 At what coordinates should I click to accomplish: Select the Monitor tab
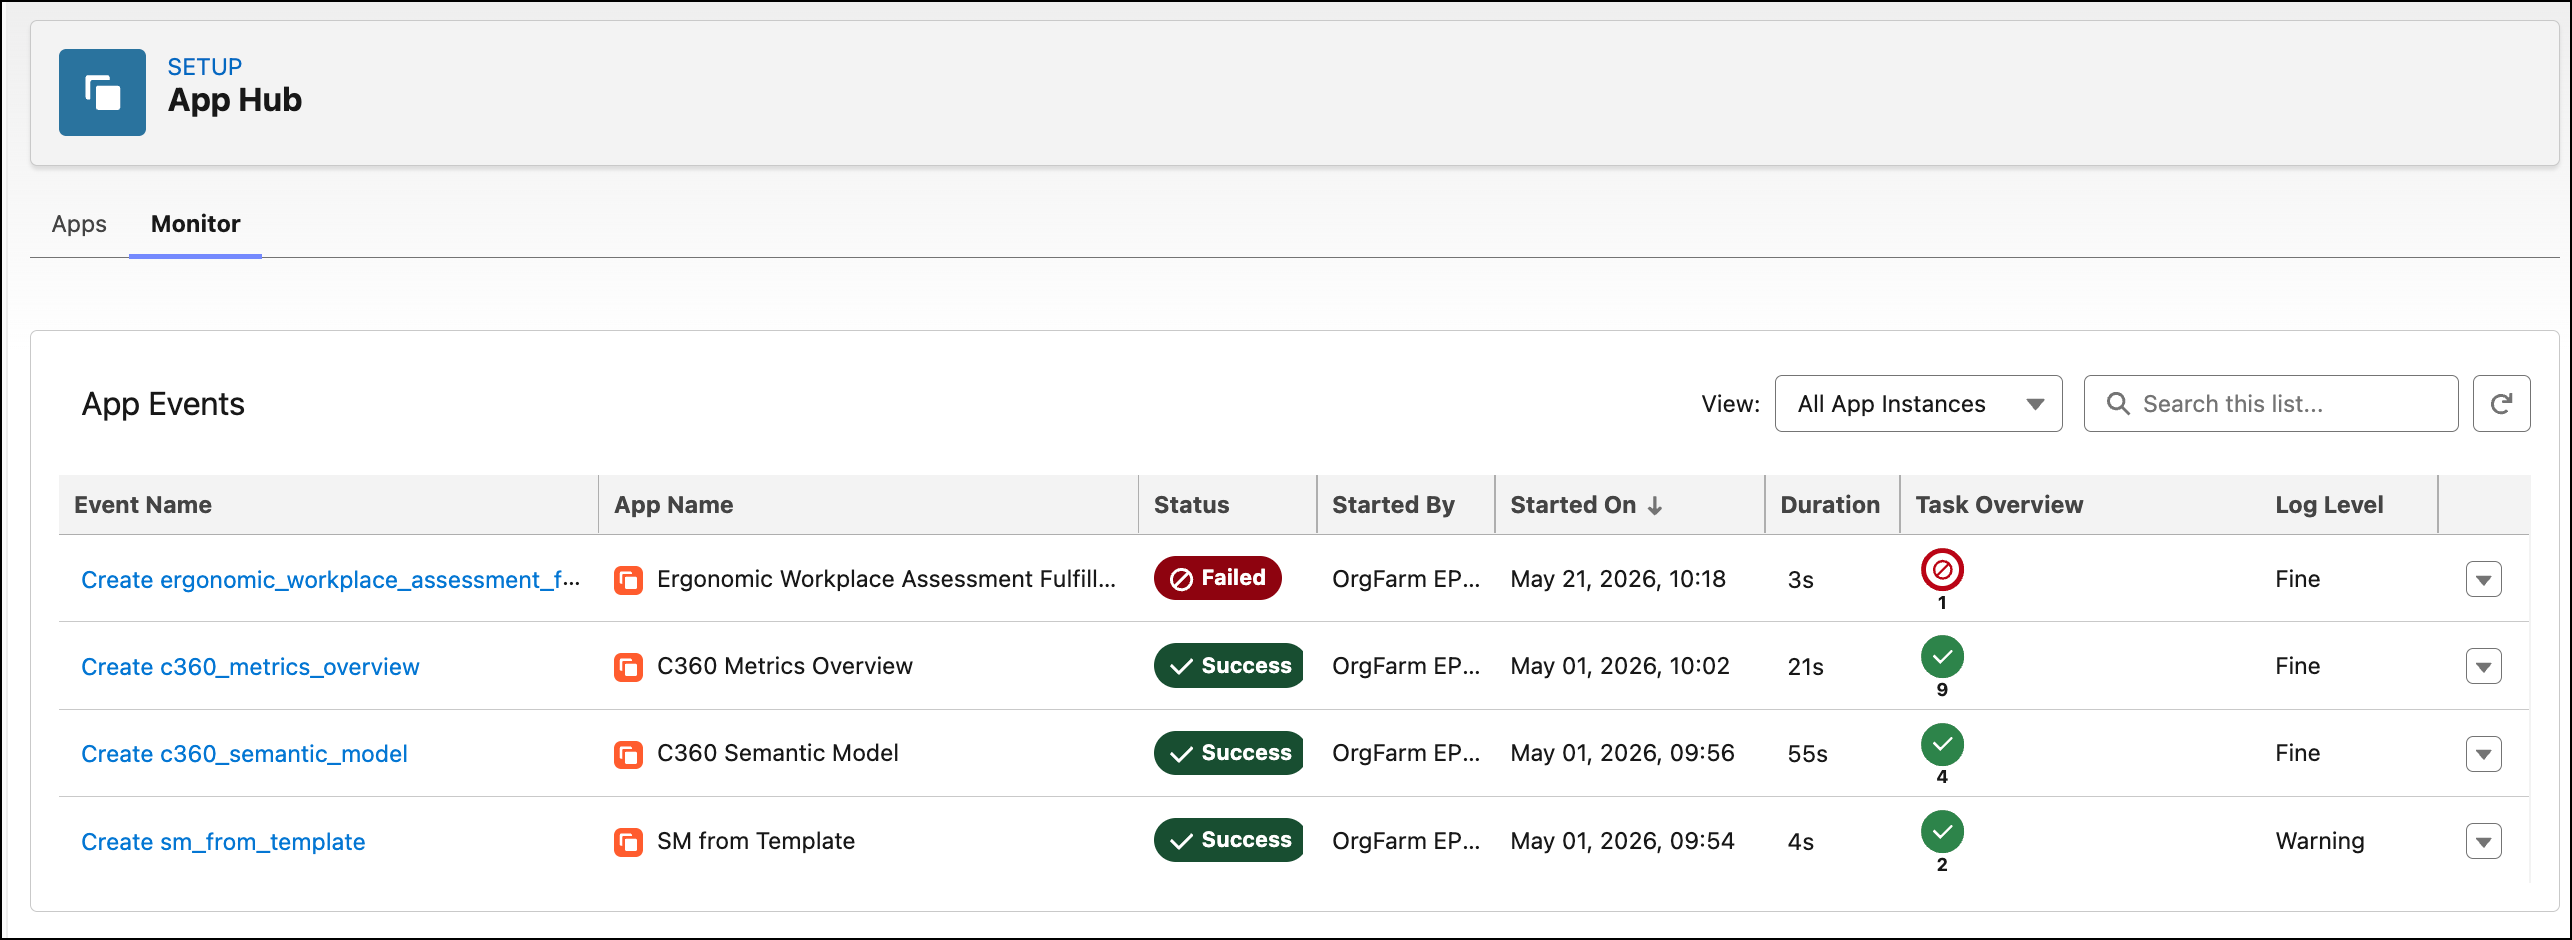pyautogui.click(x=196, y=224)
